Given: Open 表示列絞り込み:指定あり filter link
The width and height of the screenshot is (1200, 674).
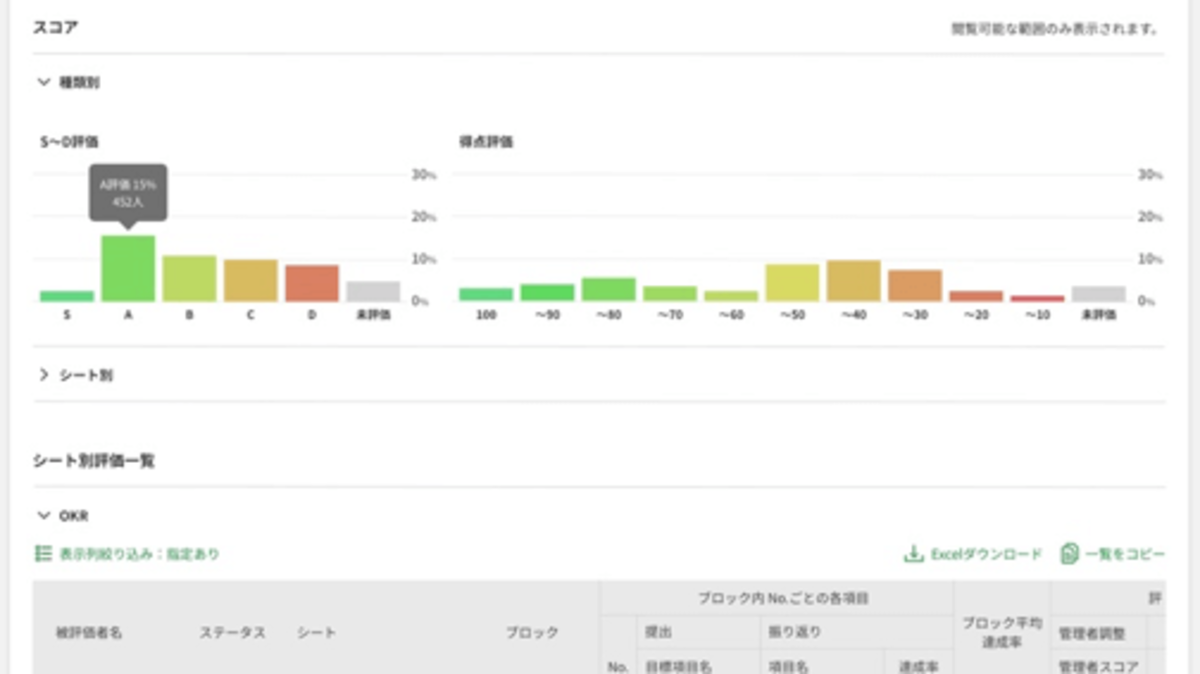Looking at the screenshot, I should [139, 553].
